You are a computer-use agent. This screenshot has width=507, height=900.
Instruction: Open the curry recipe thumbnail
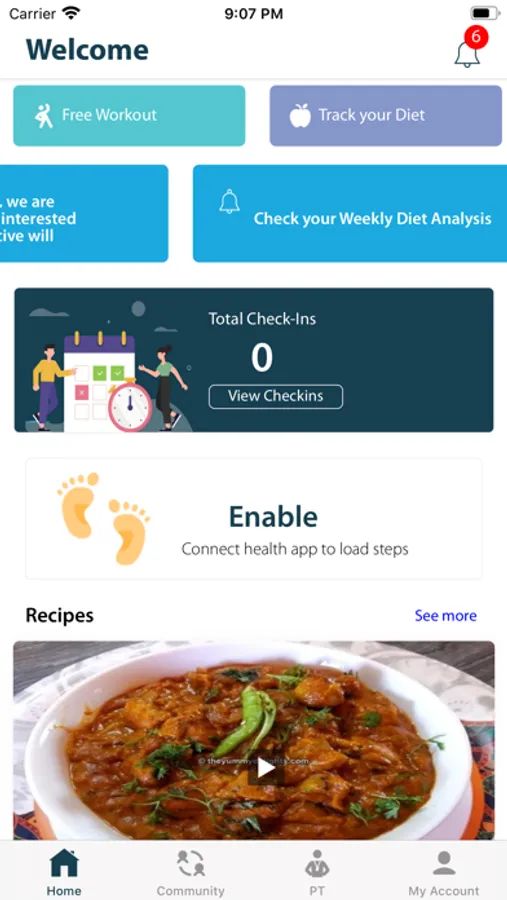pos(254,740)
